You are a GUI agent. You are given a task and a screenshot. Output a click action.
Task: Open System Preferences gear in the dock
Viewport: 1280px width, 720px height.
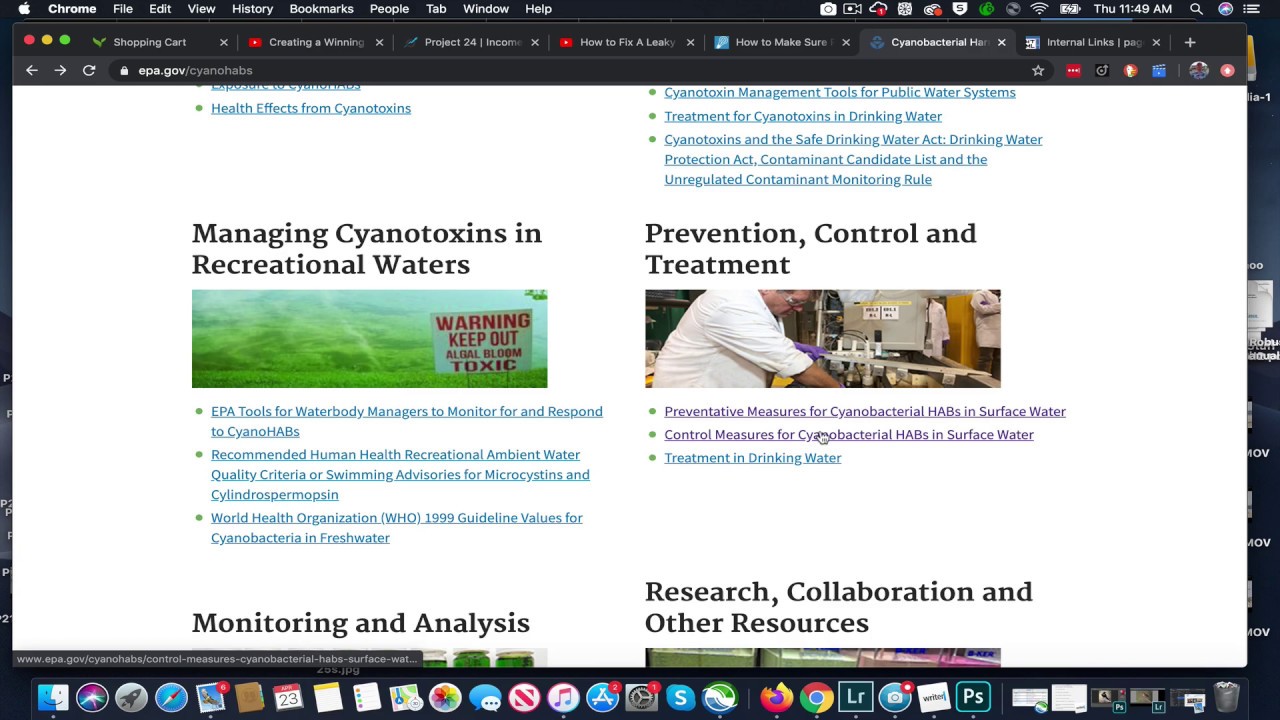pos(641,697)
